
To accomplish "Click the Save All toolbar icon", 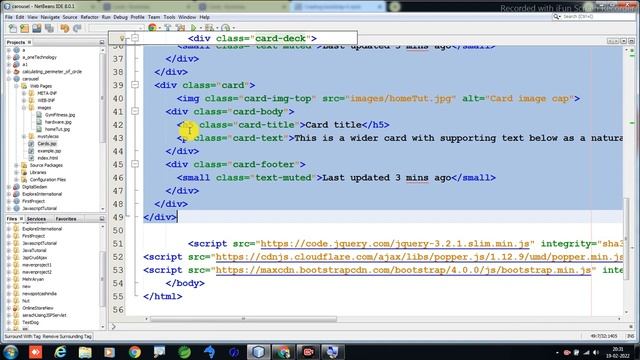I will (x=49, y=28).
